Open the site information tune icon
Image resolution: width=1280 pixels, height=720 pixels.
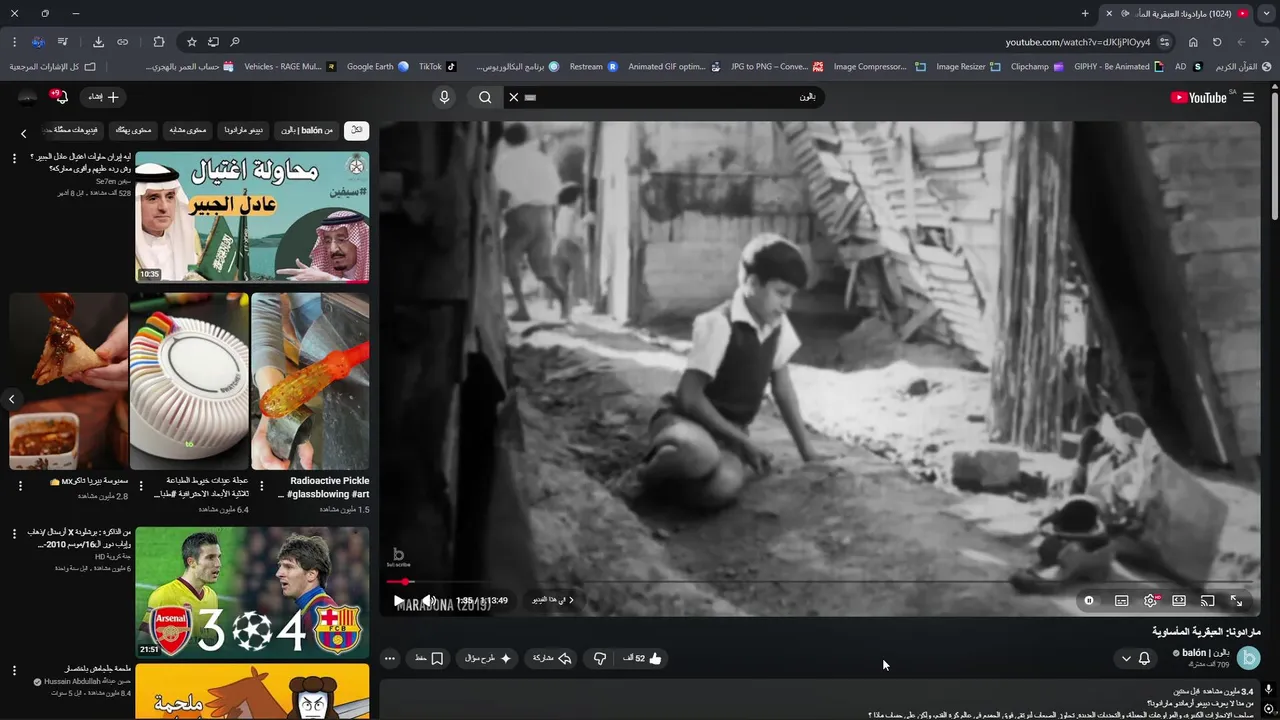pyautogui.click(x=1164, y=42)
